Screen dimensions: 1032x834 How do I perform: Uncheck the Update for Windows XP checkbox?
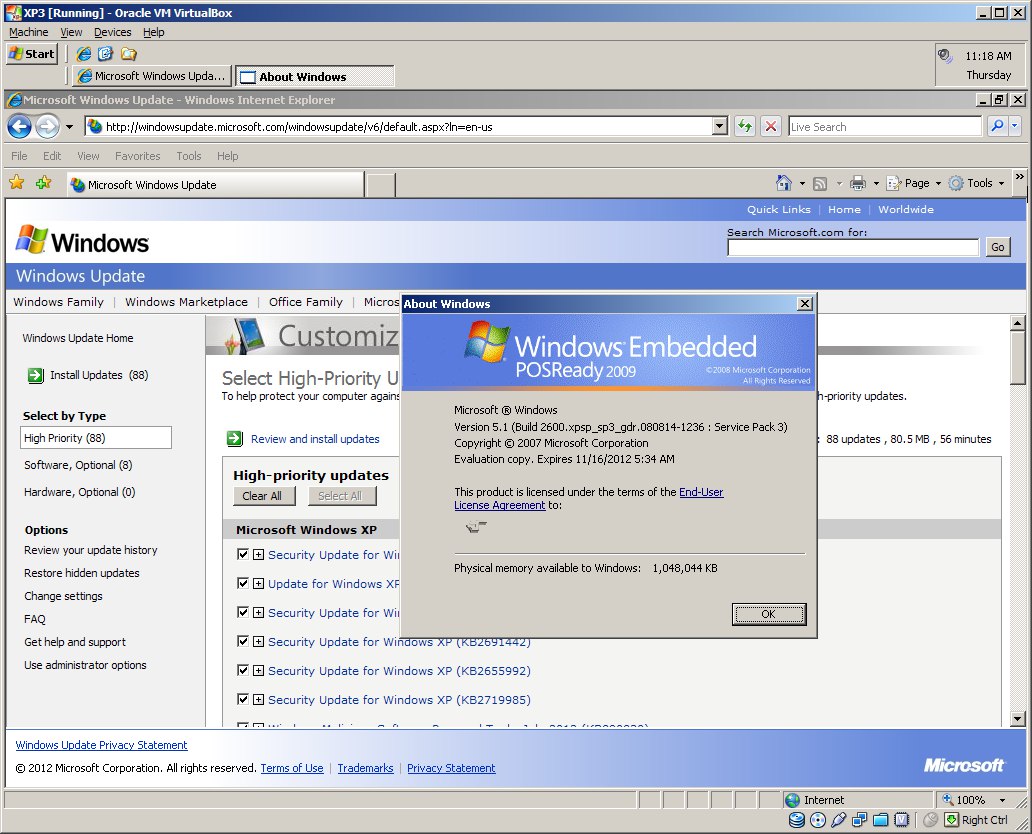[243, 583]
